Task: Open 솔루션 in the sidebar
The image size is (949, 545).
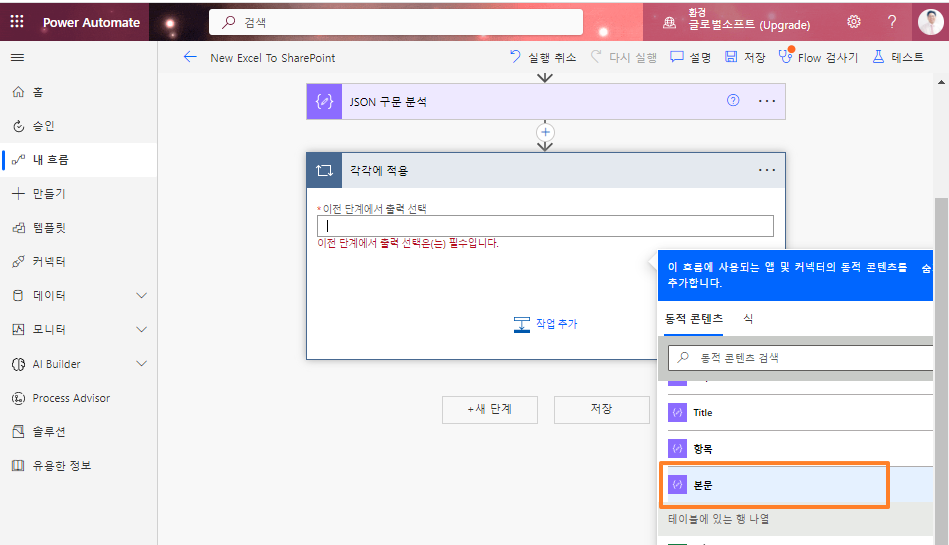Action: tap(79, 432)
